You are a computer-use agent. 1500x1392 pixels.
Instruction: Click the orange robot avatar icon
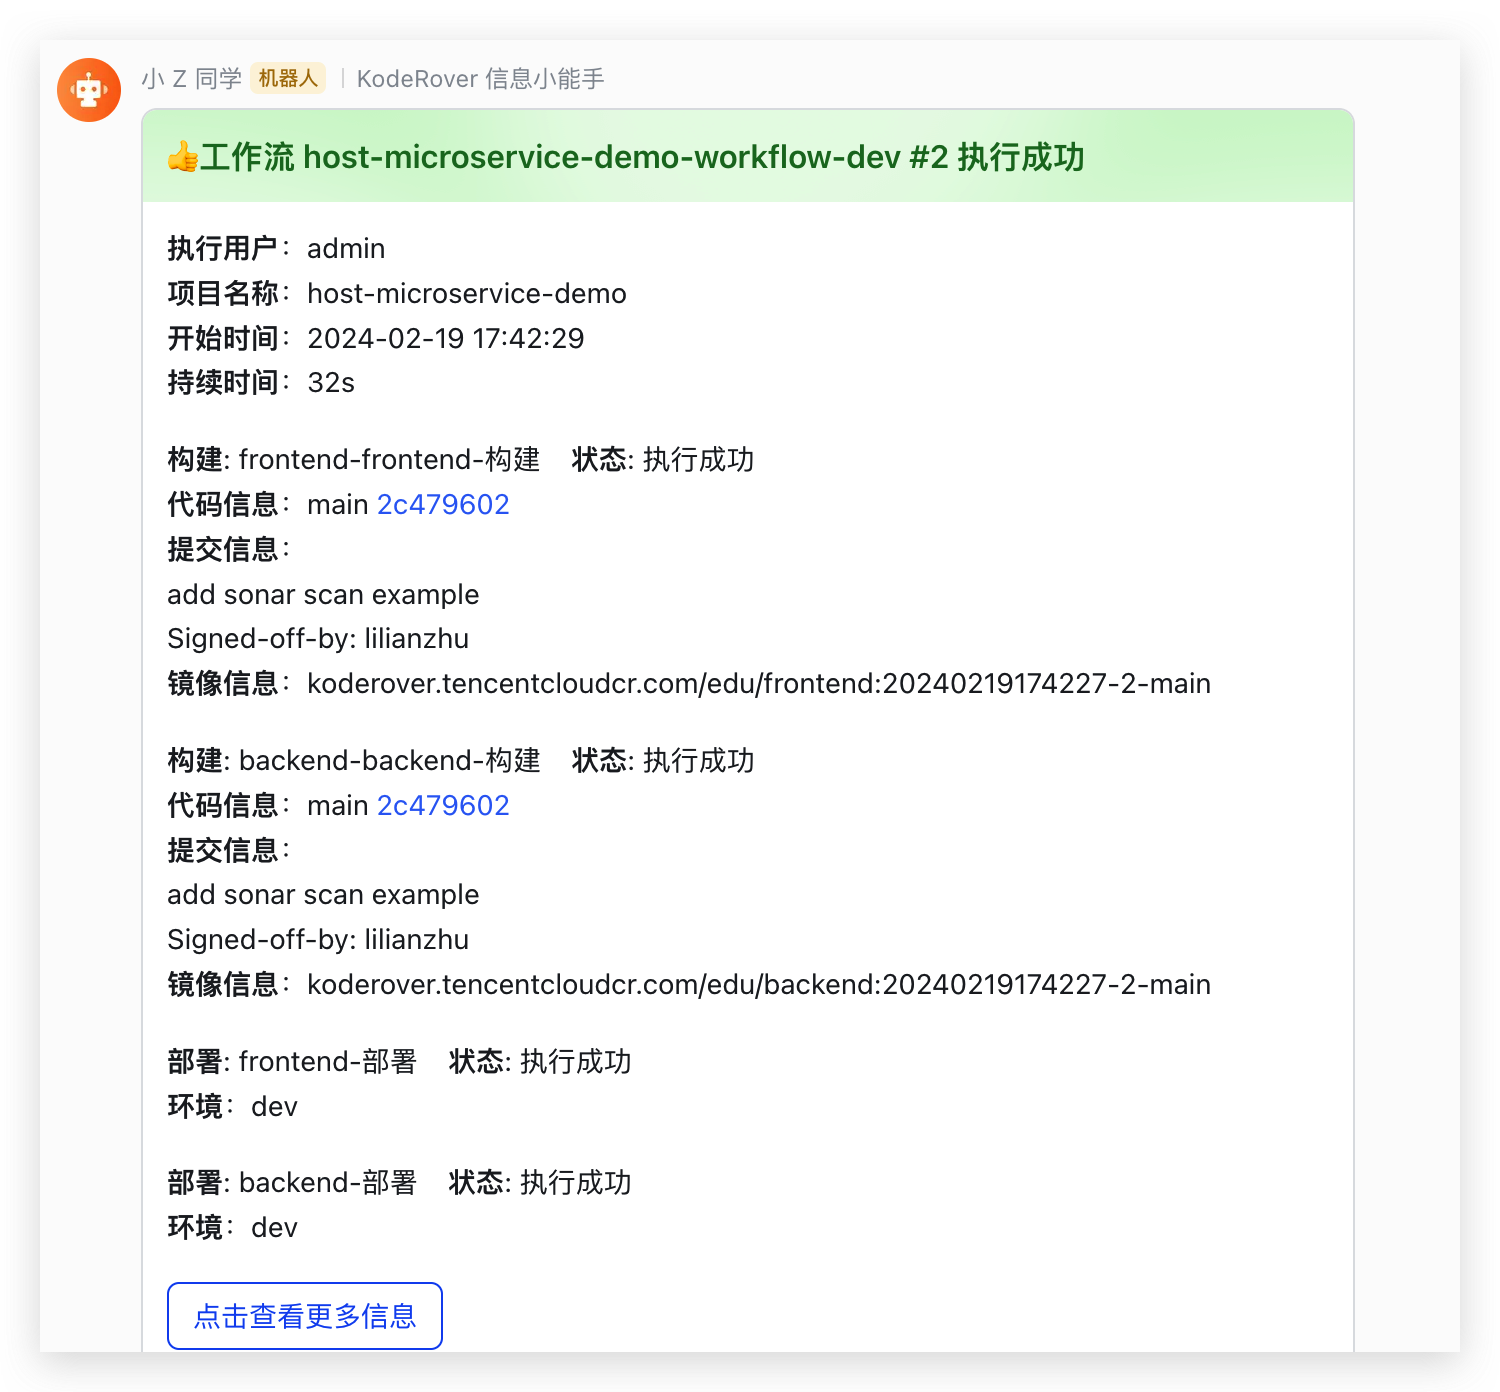click(x=89, y=90)
